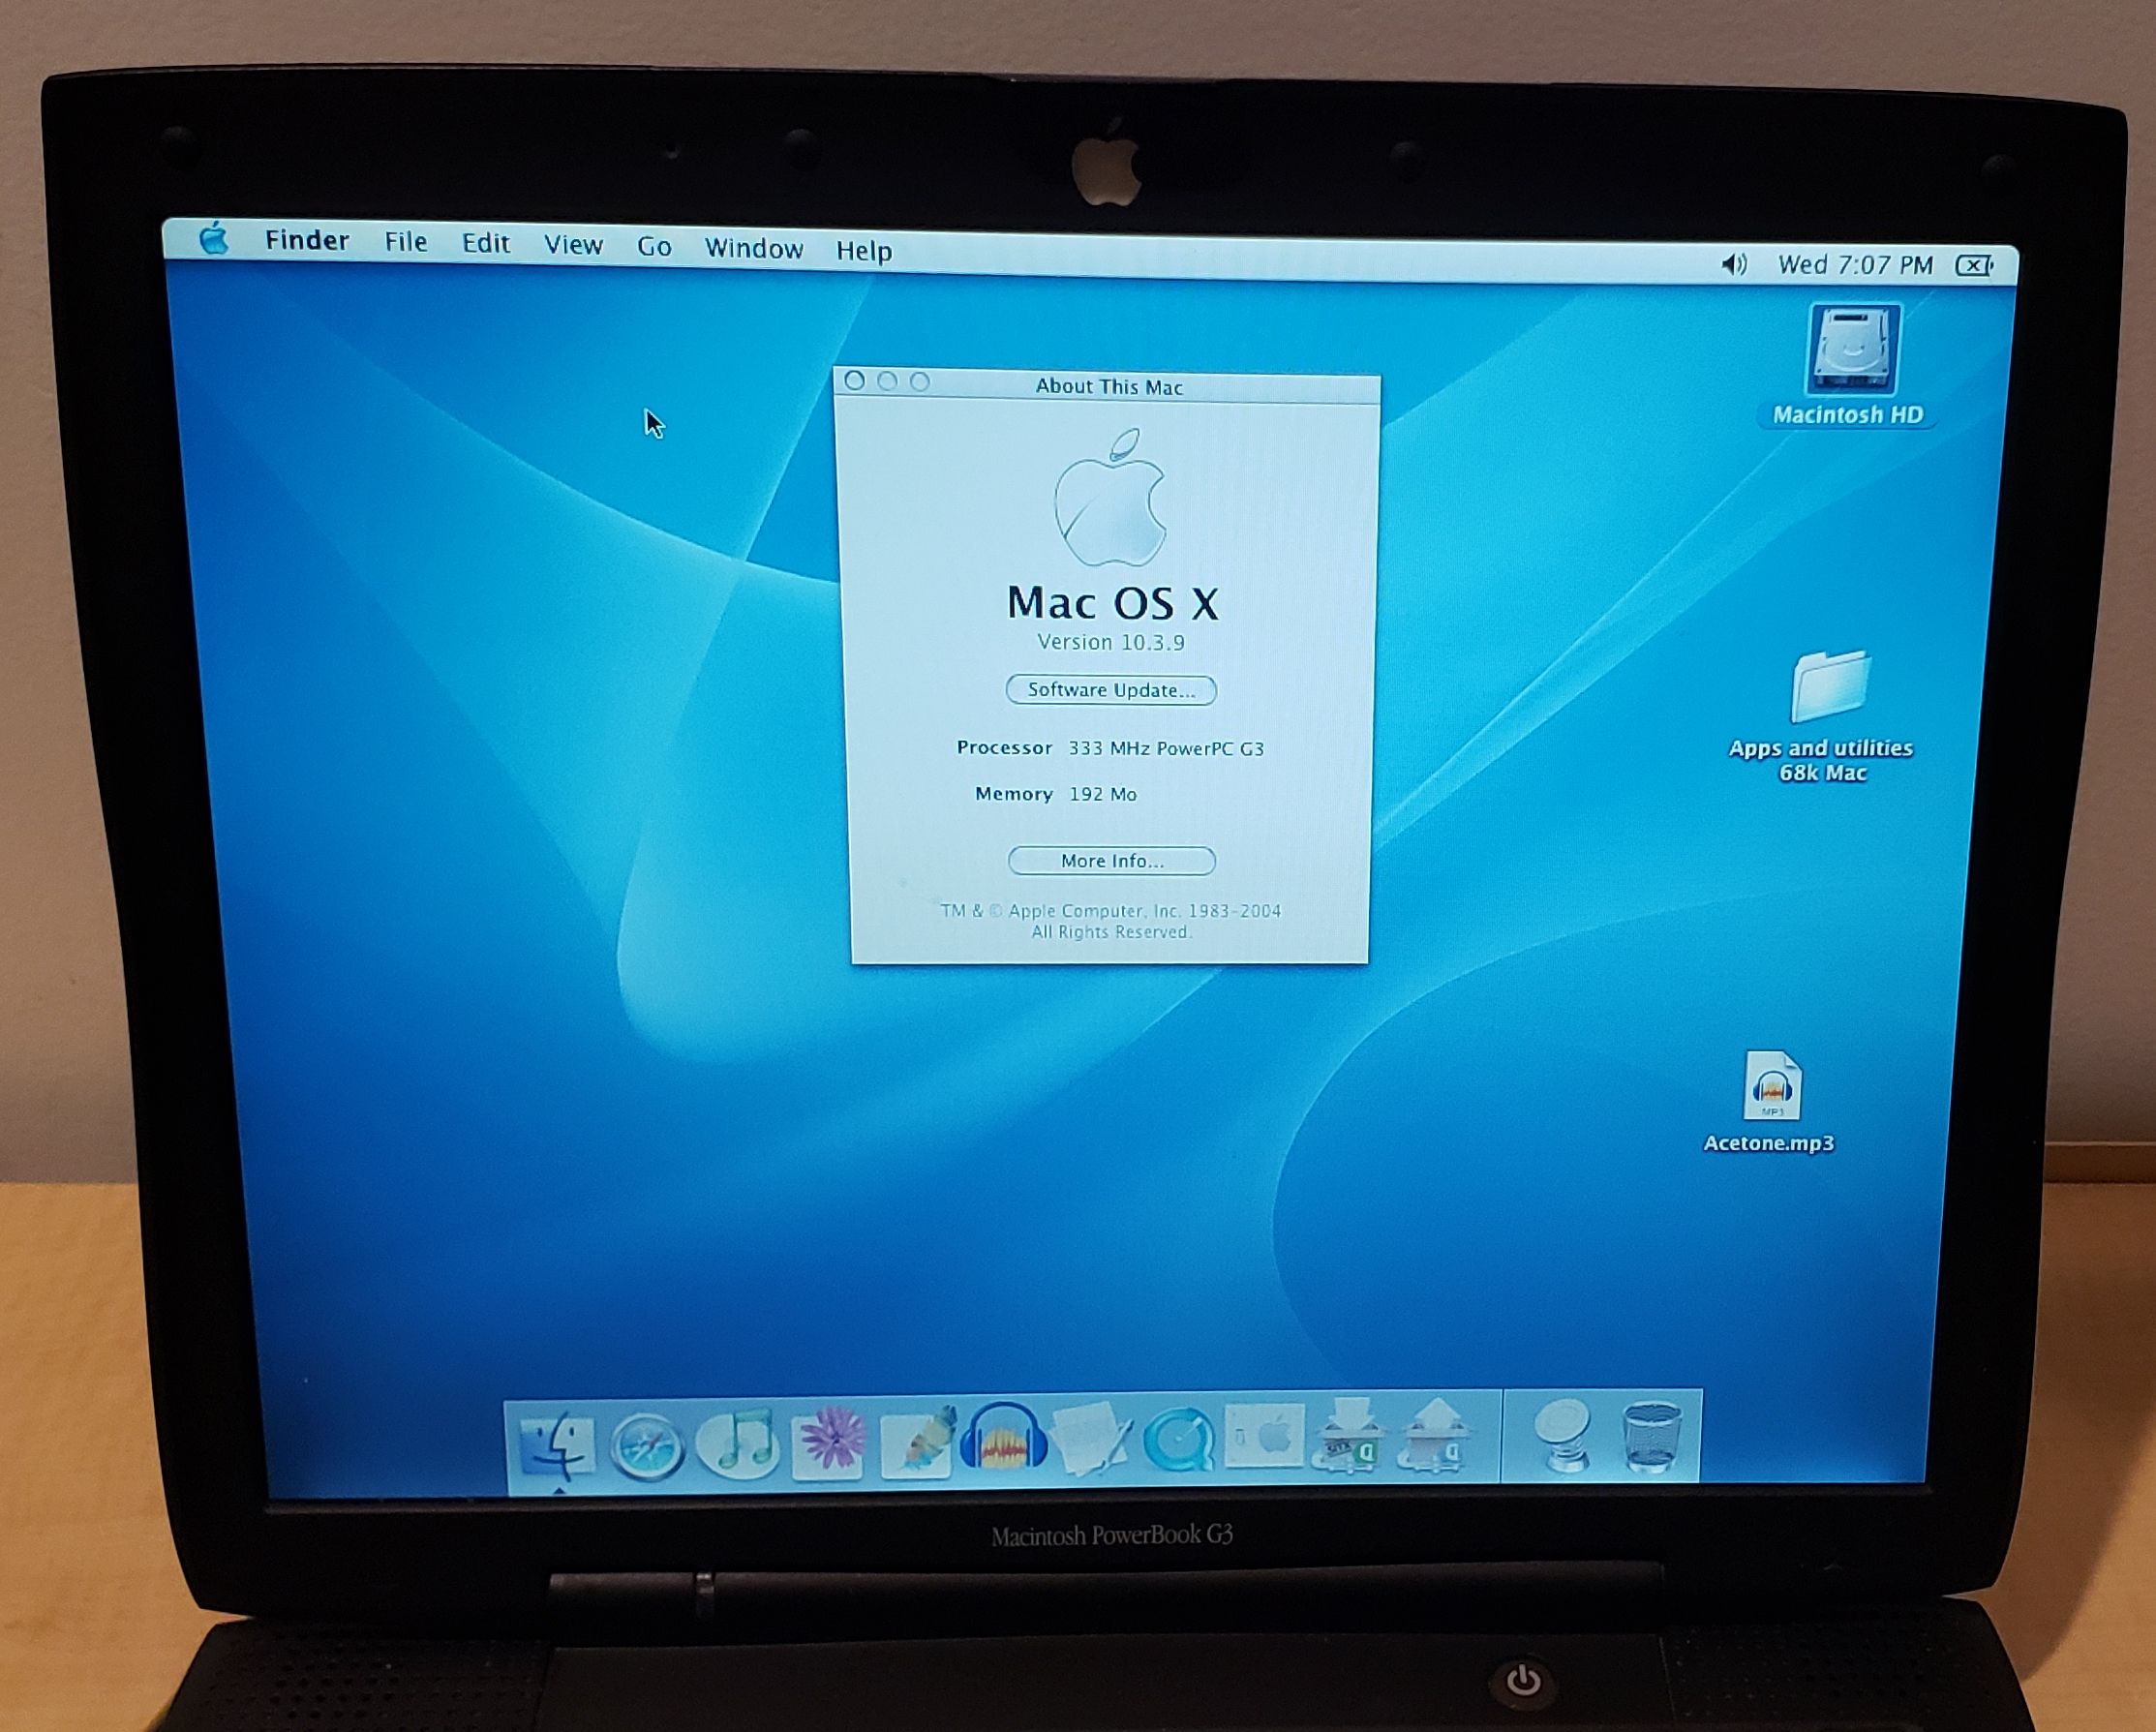The width and height of the screenshot is (2156, 1732).
Task: Open the View menu
Action: [573, 245]
